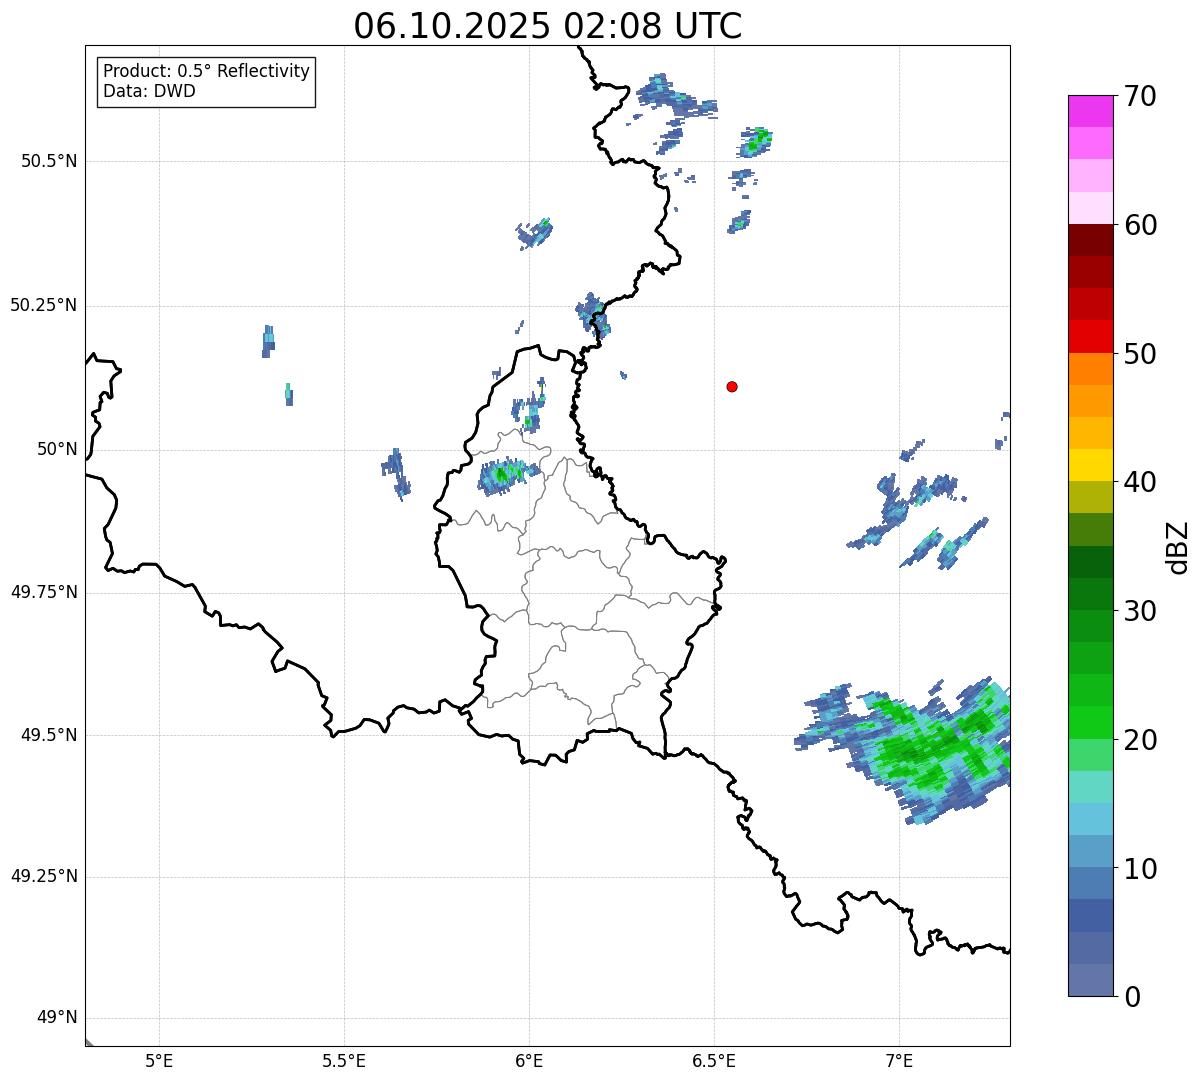Screen dimensions: 1202x1081
Task: Click longitude label "5°E"
Action: point(159,1061)
